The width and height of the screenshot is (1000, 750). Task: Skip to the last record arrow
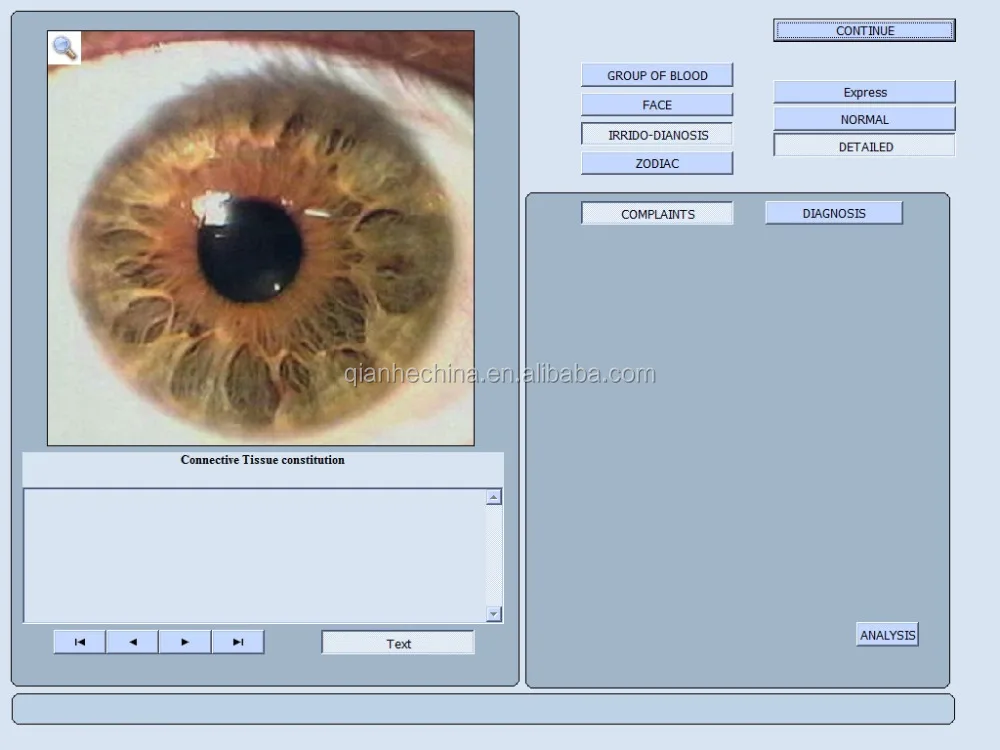[238, 642]
